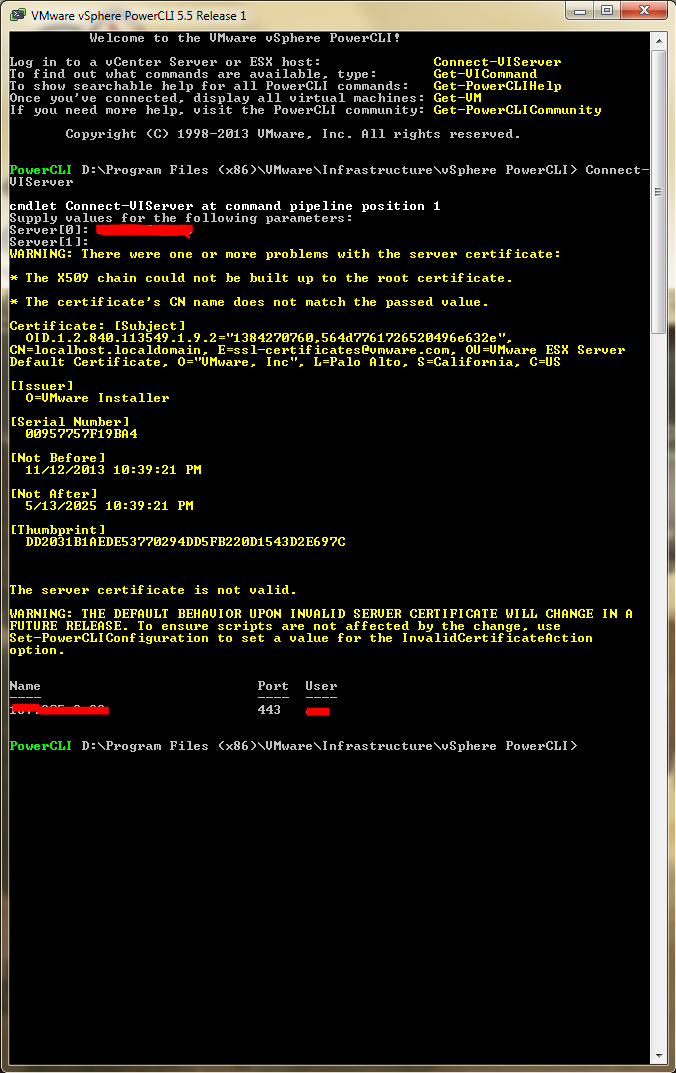Click the Get-VICommand text
This screenshot has width=676, height=1073.
tap(485, 74)
